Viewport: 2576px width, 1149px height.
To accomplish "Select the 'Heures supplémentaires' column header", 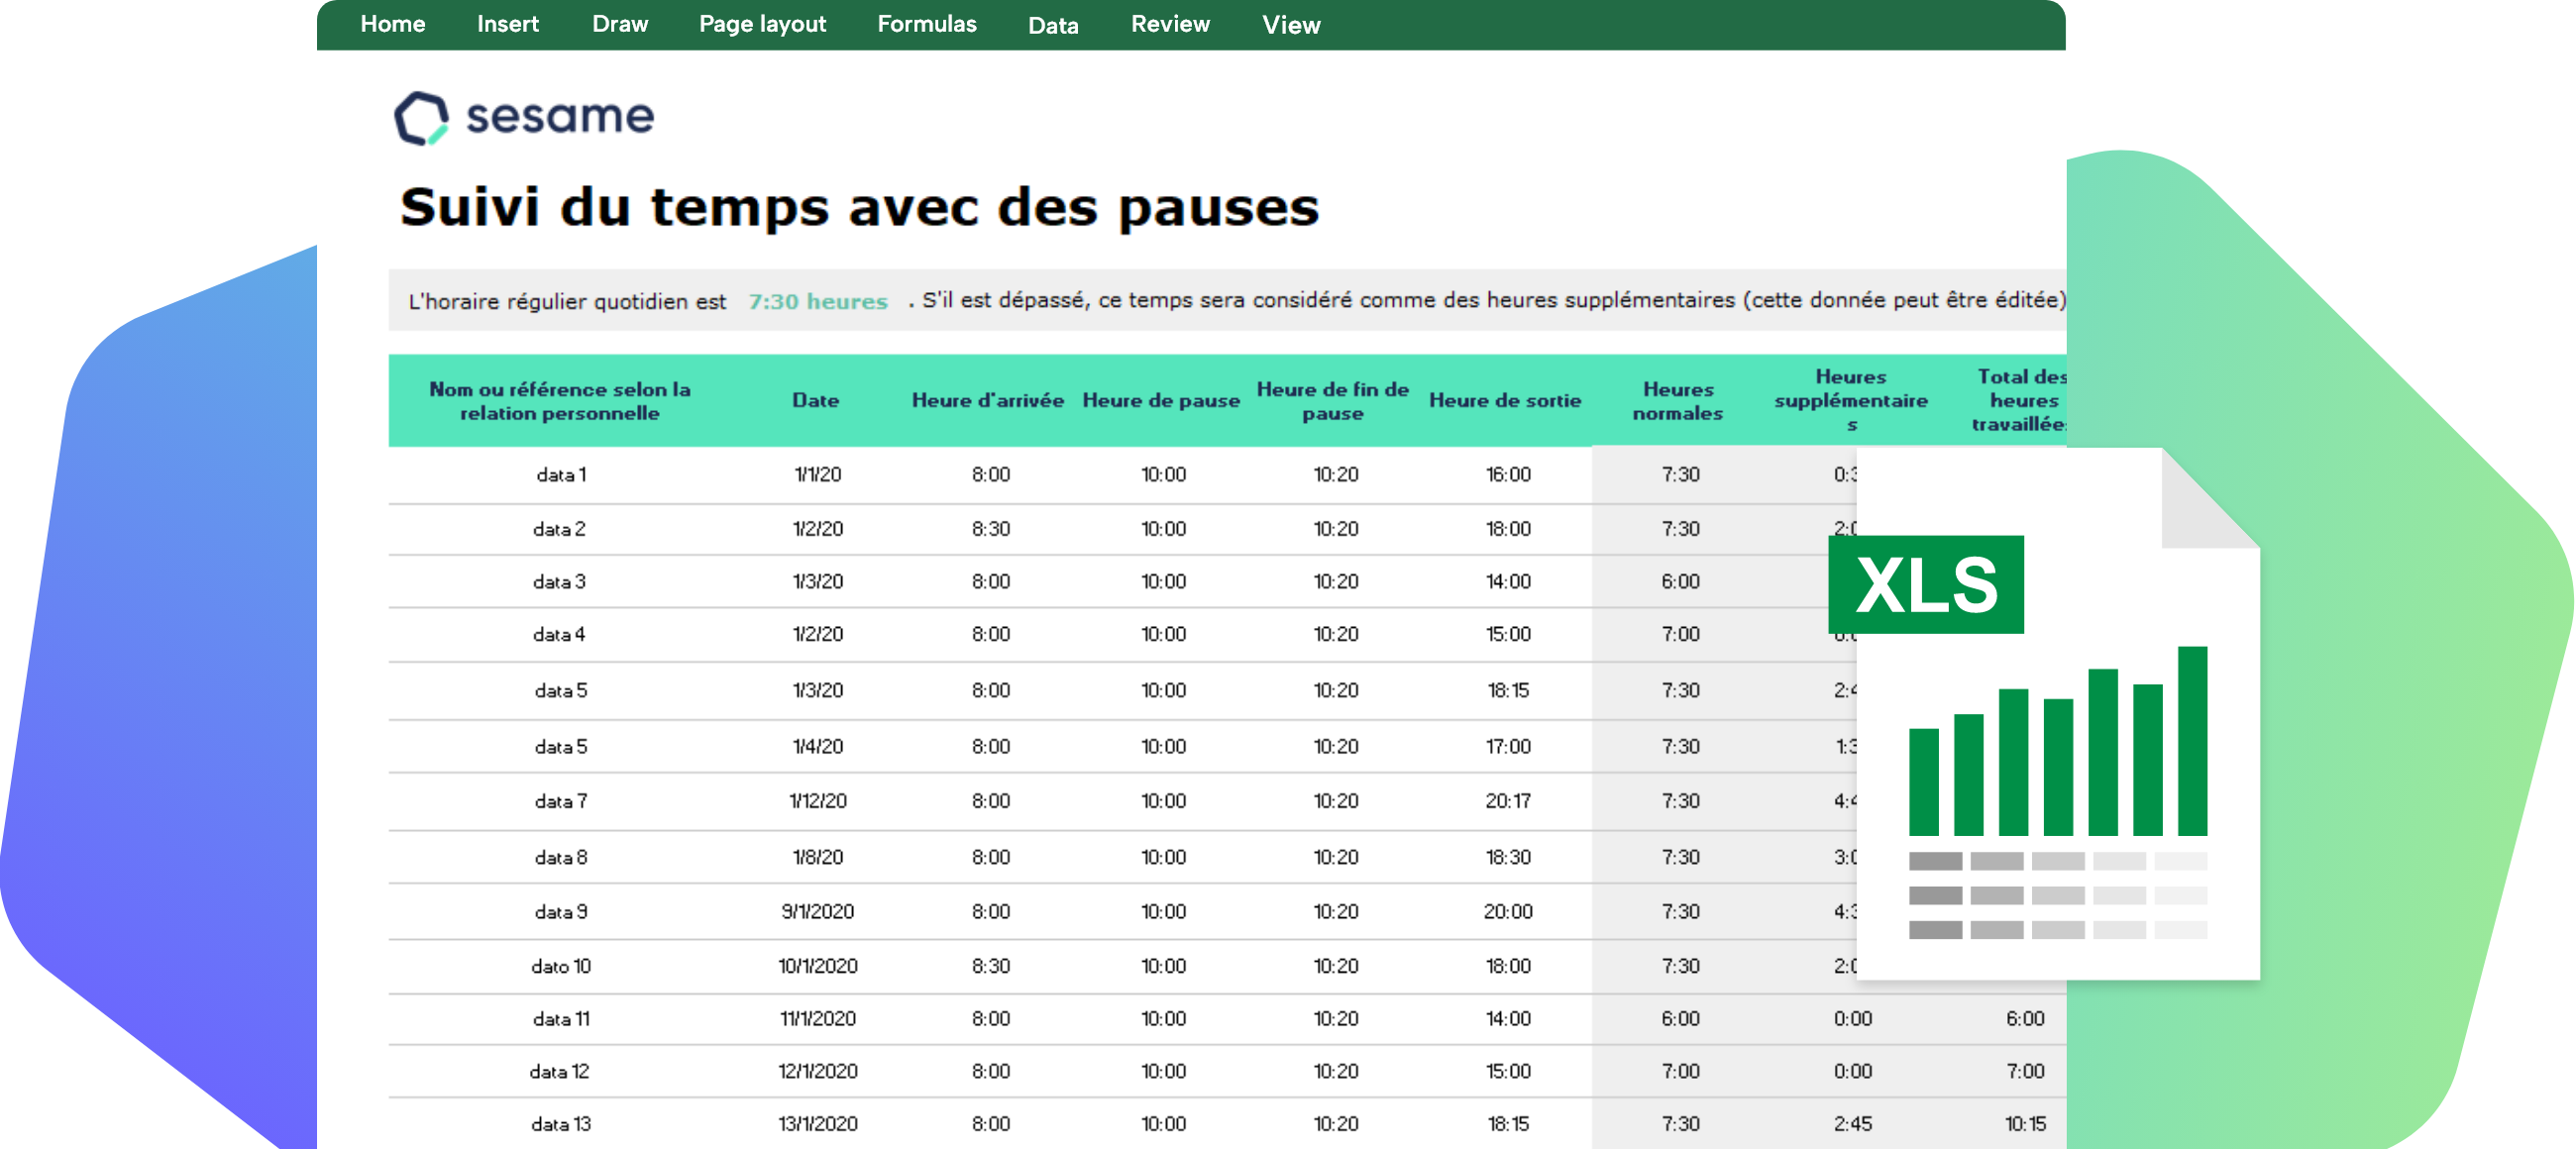I will point(1850,400).
